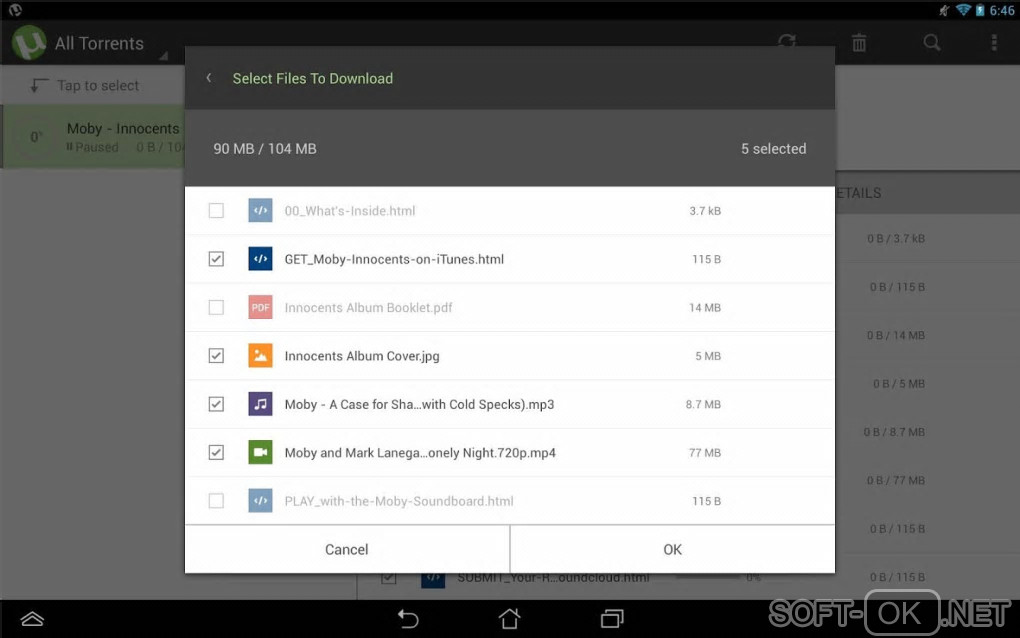1020x638 pixels.
Task: Android recent apps button
Action: pyautogui.click(x=611, y=618)
